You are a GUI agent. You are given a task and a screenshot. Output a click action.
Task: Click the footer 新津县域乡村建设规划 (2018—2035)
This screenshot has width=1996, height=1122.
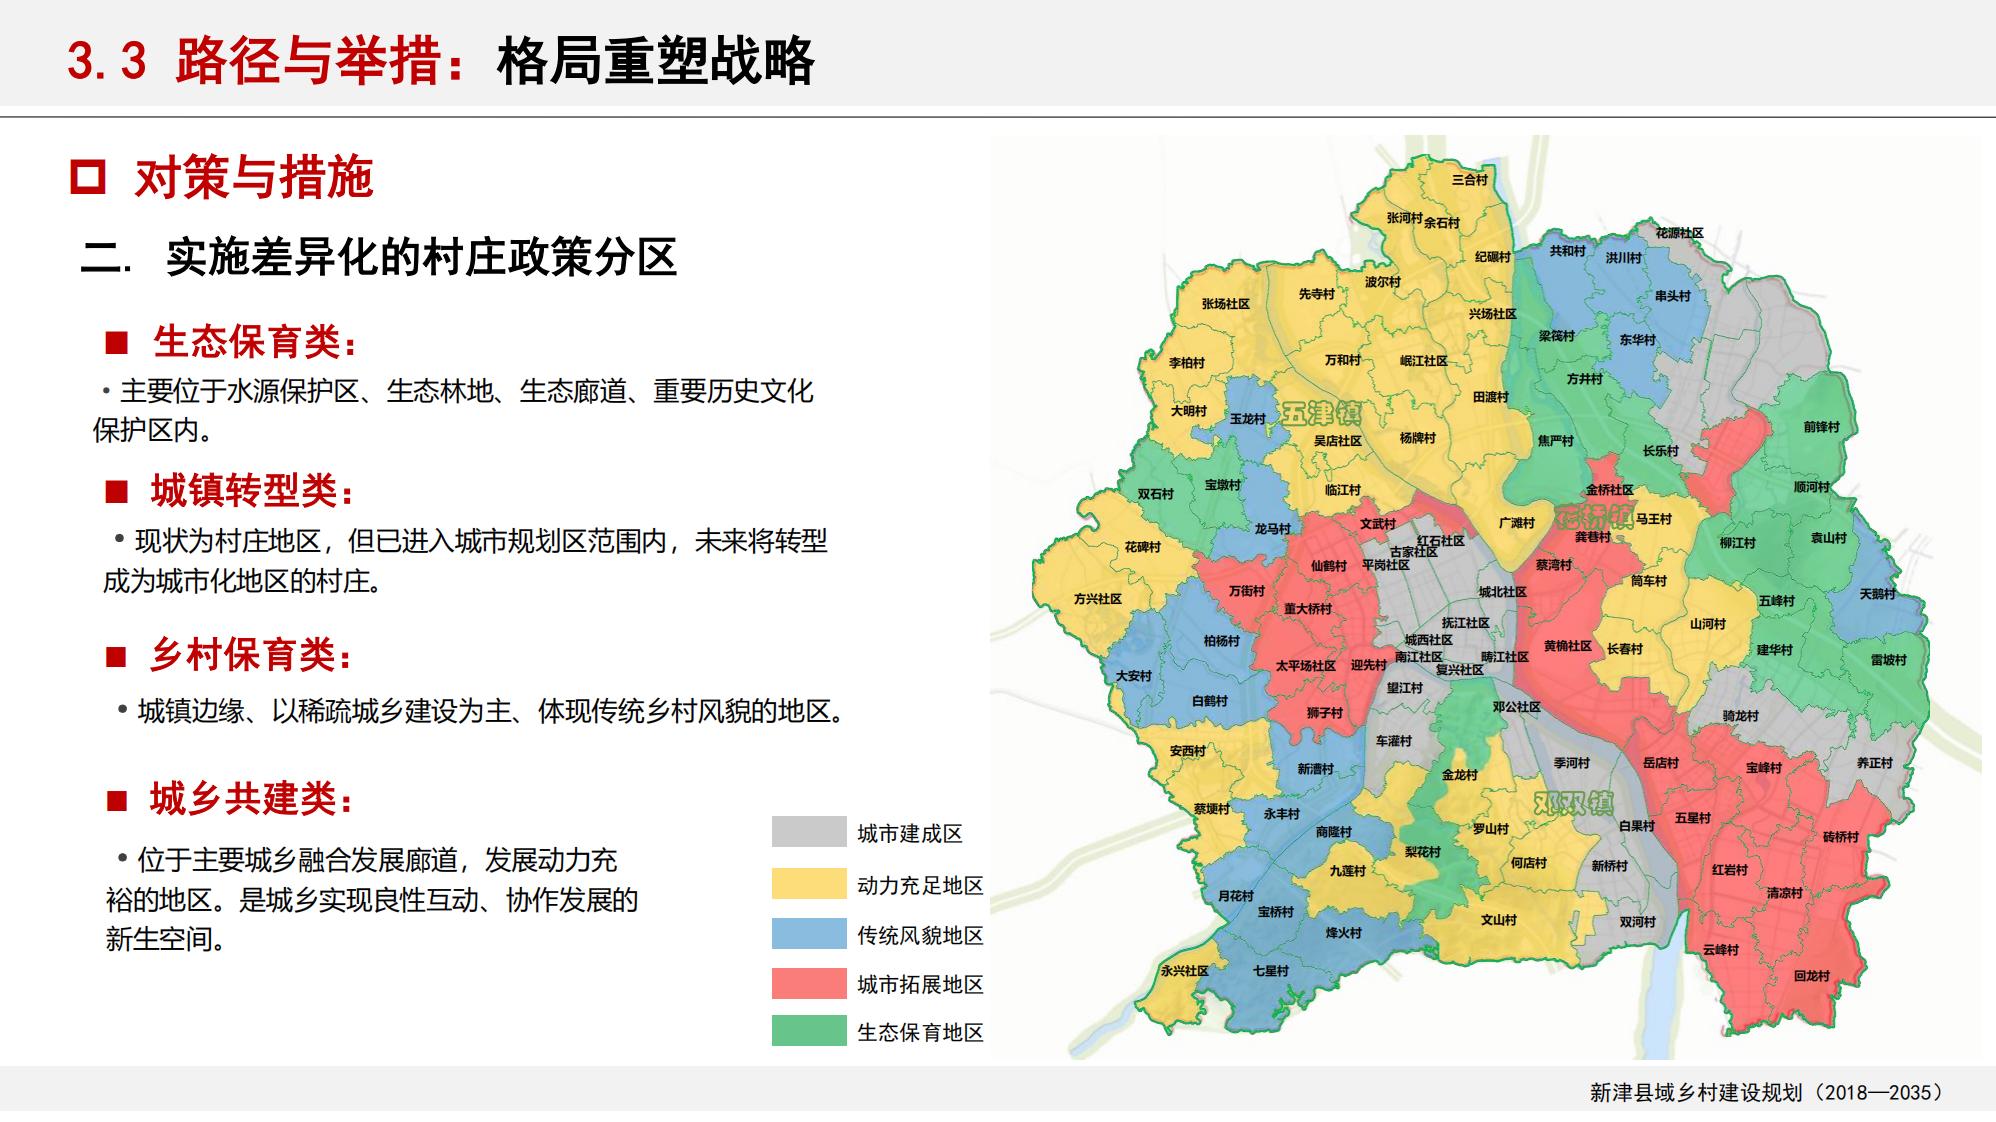tap(1766, 1093)
